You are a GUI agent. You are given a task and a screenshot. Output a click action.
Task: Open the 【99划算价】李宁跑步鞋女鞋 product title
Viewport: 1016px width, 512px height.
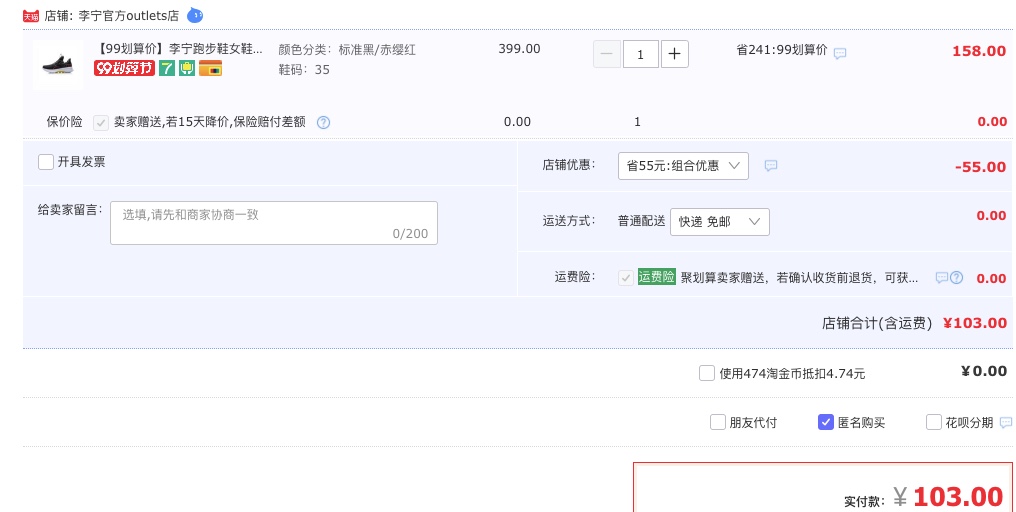pyautogui.click(x=179, y=49)
